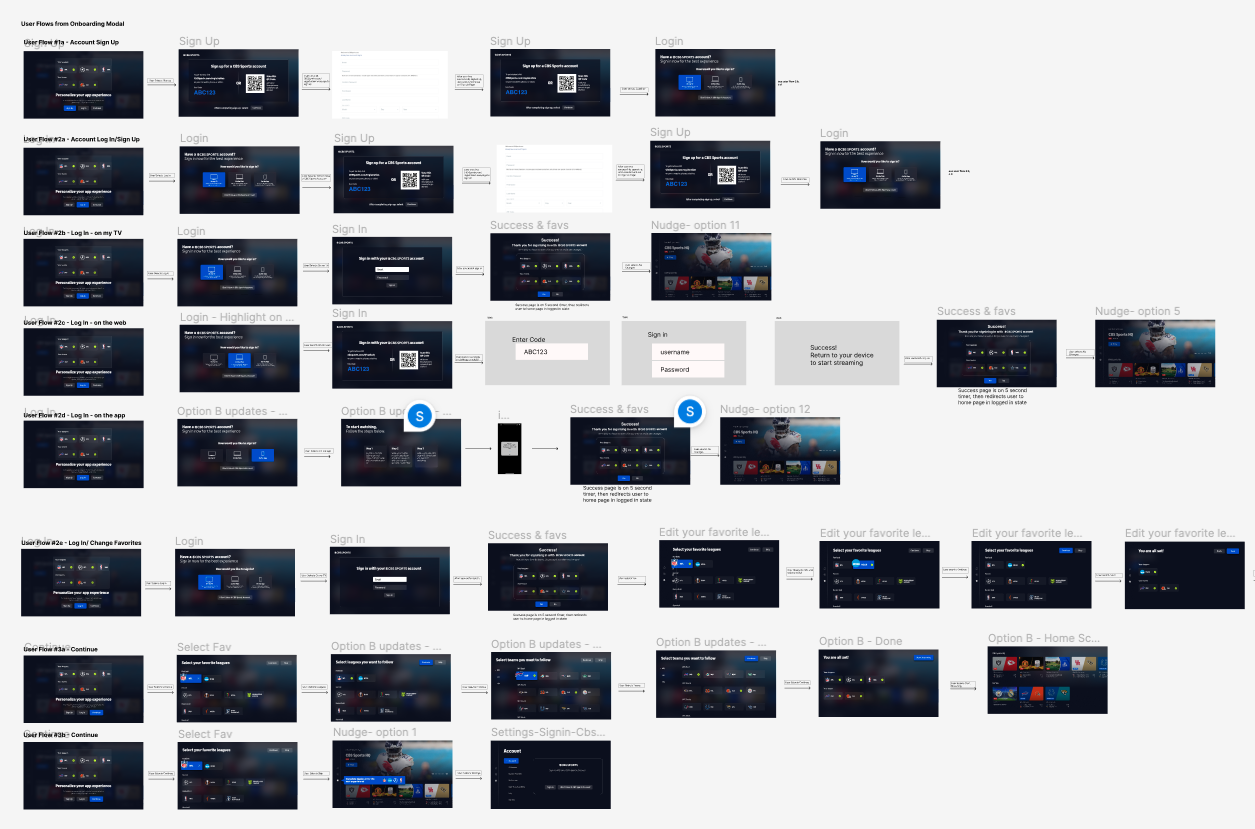
Task: Select the 'Nudge- option 12' frame title
Action: click(765, 410)
